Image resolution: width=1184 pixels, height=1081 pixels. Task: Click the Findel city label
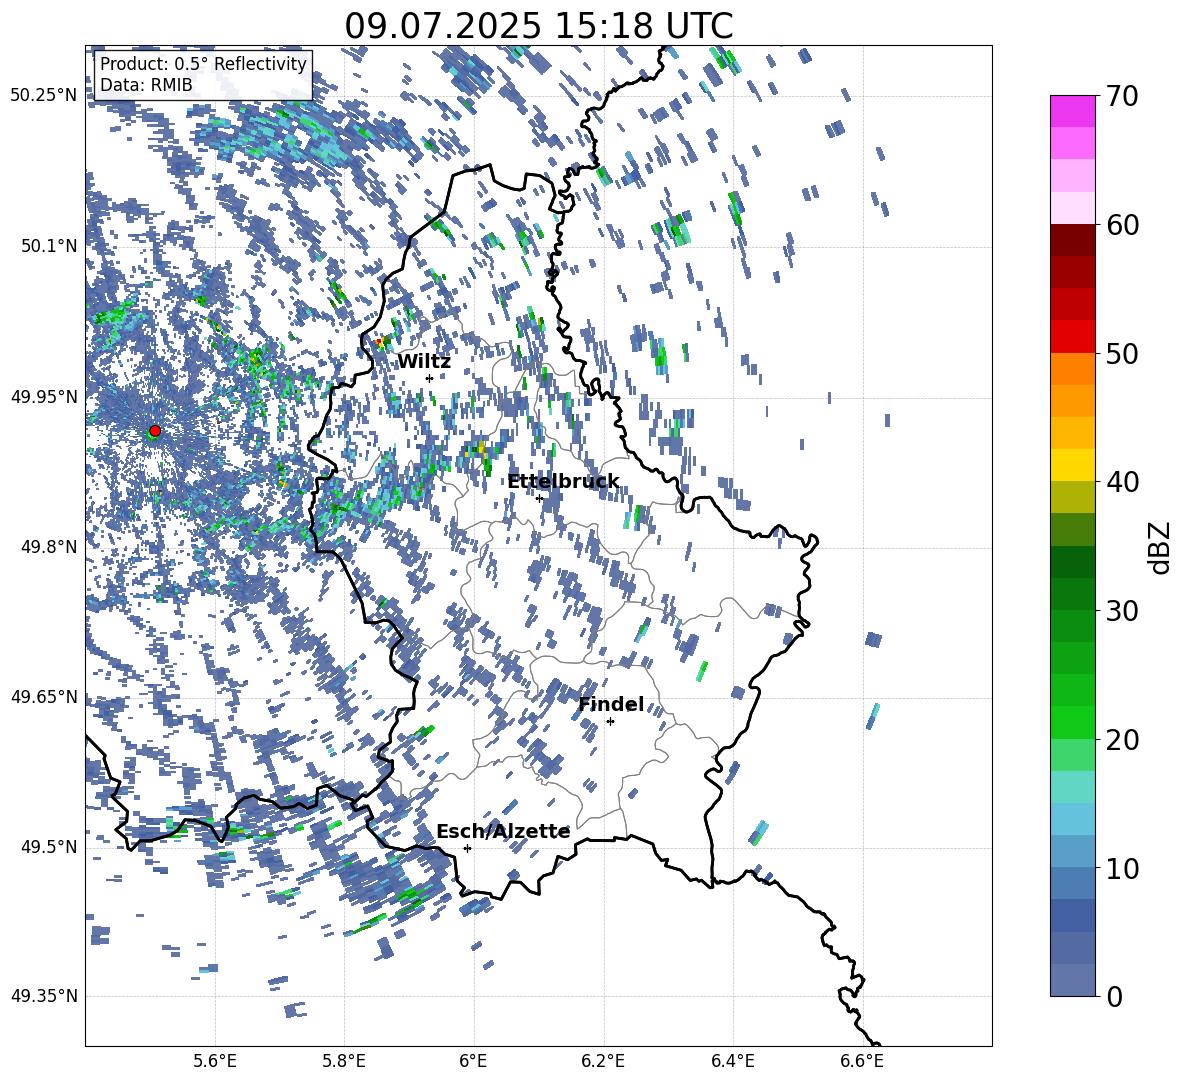click(611, 705)
